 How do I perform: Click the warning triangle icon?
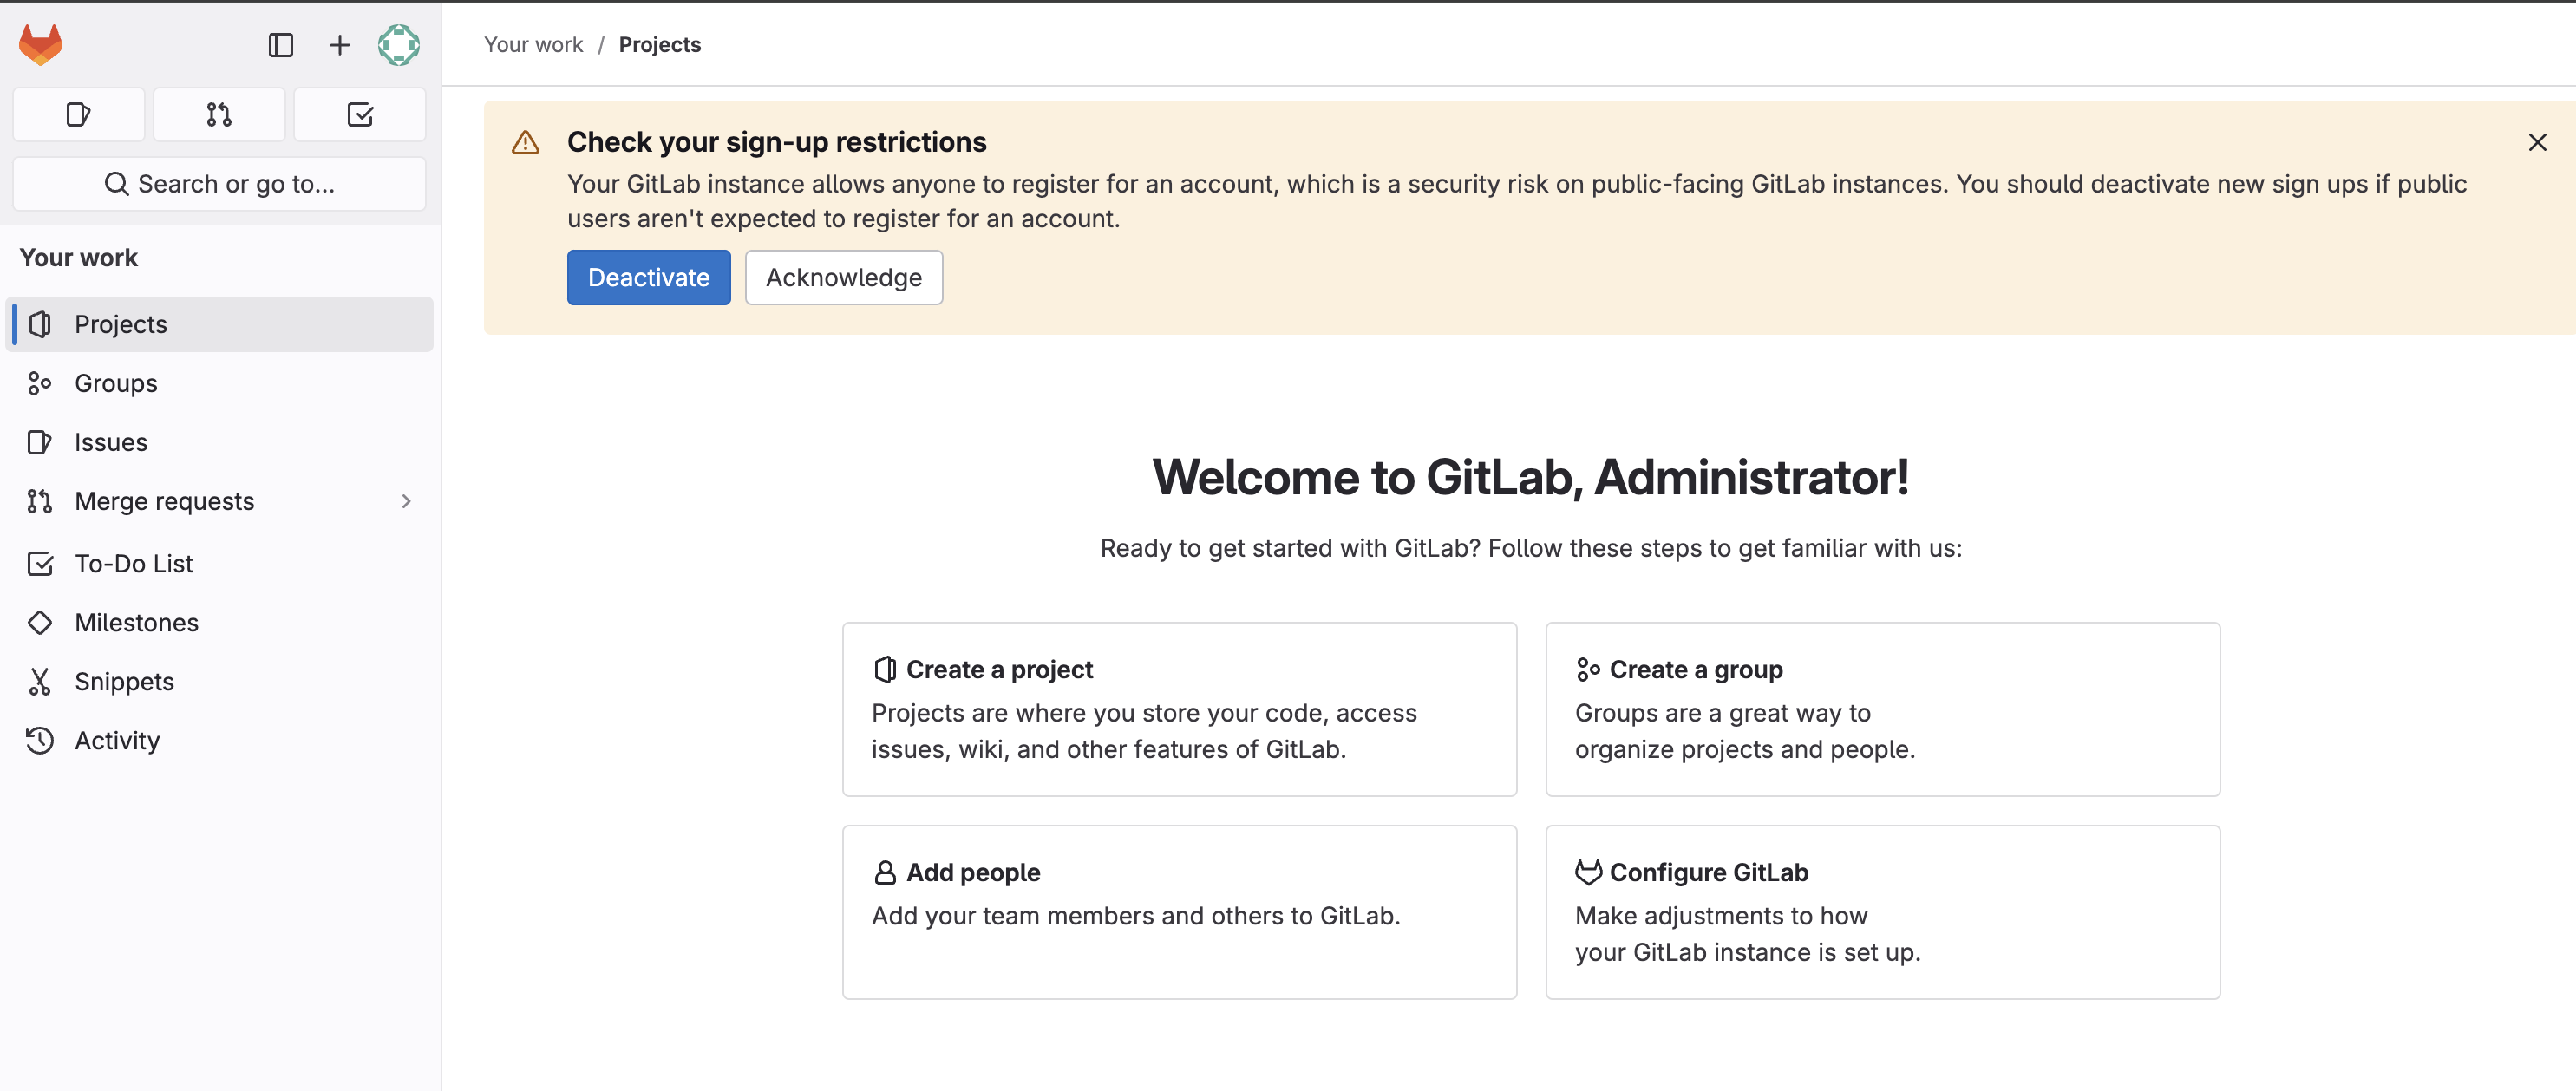click(x=525, y=143)
